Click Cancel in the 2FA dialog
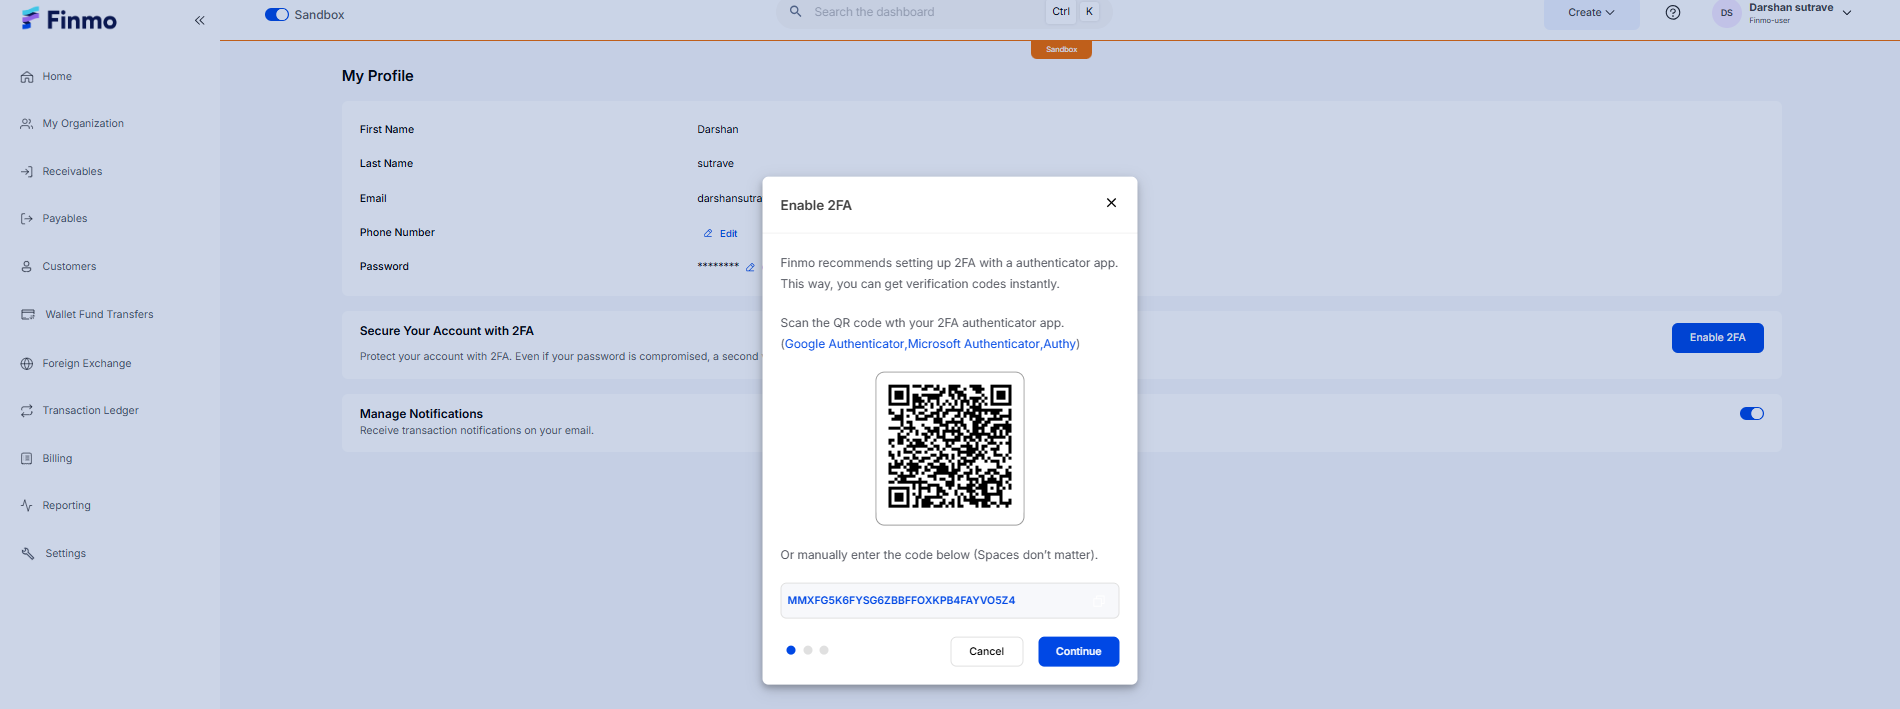 point(986,652)
